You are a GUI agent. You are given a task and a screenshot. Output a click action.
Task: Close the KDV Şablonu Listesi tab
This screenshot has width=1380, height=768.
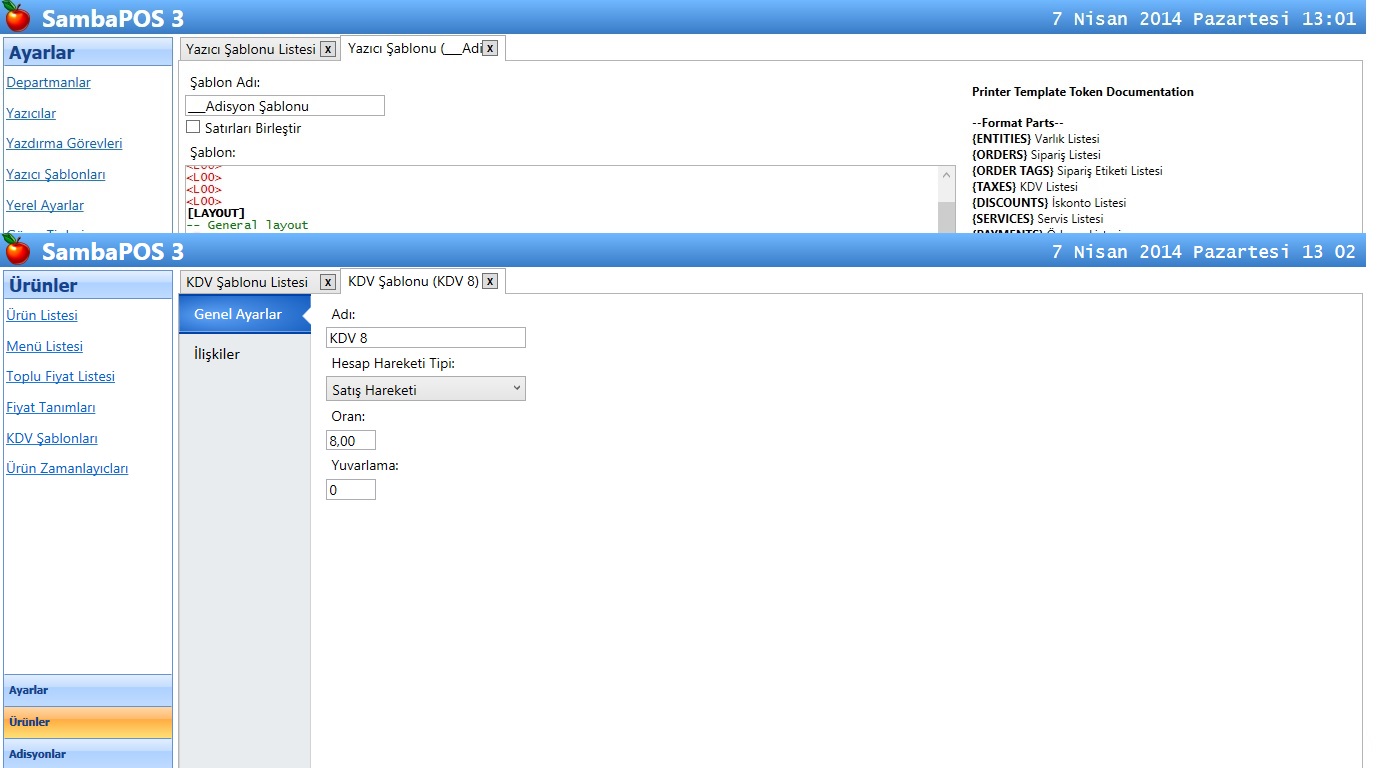(327, 282)
